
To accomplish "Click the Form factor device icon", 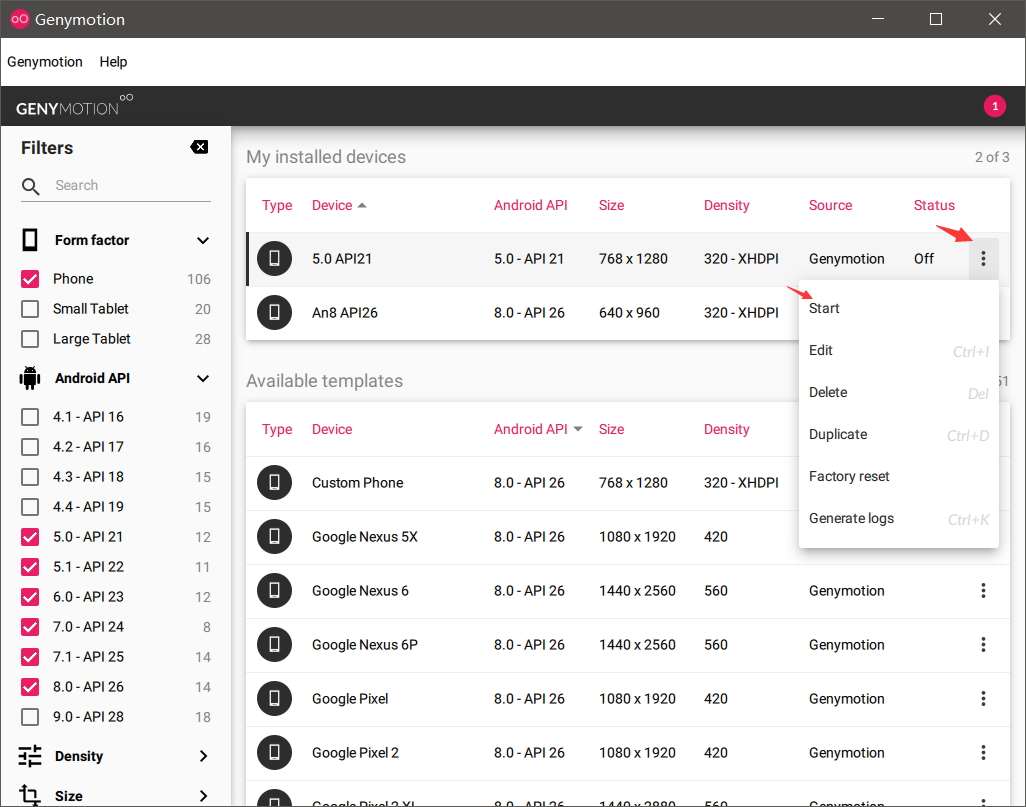I will pos(30,240).
